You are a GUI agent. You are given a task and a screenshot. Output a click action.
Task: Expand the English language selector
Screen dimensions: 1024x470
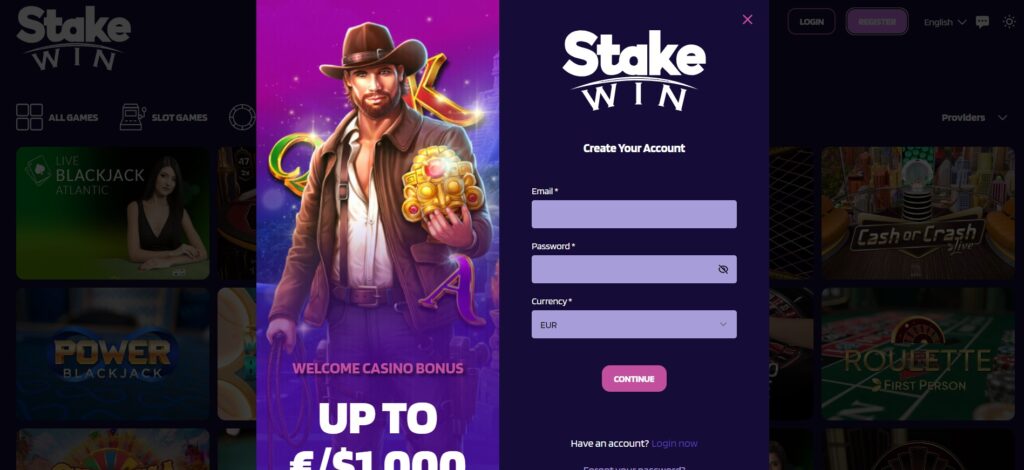point(944,22)
